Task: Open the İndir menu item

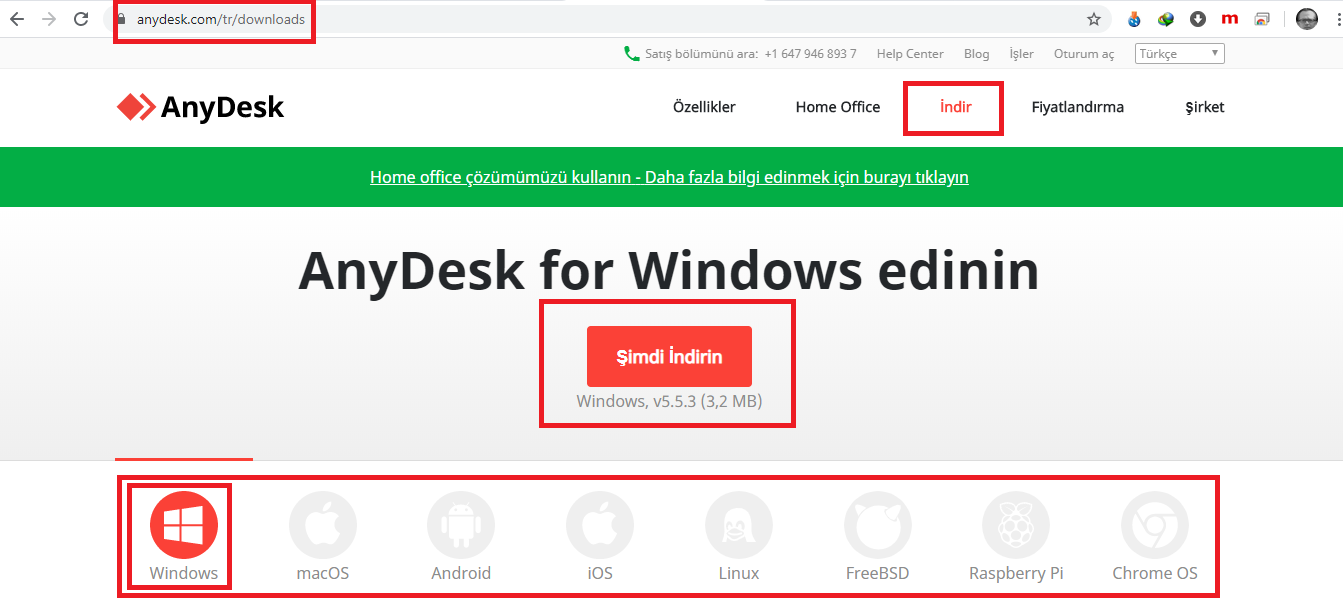Action: pos(956,107)
